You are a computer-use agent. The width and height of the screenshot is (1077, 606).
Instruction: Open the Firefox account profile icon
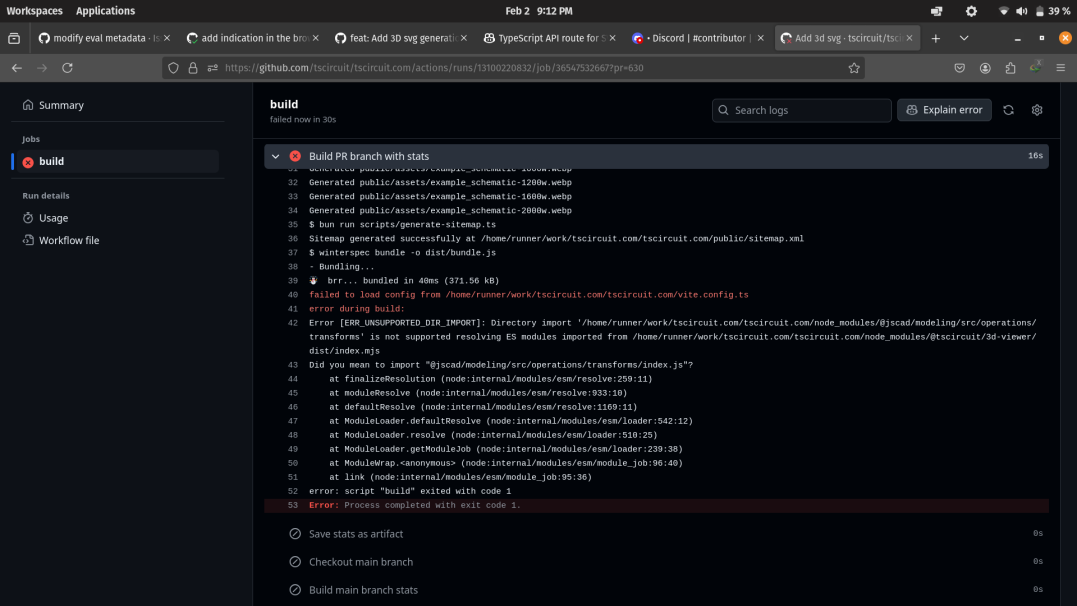[985, 68]
